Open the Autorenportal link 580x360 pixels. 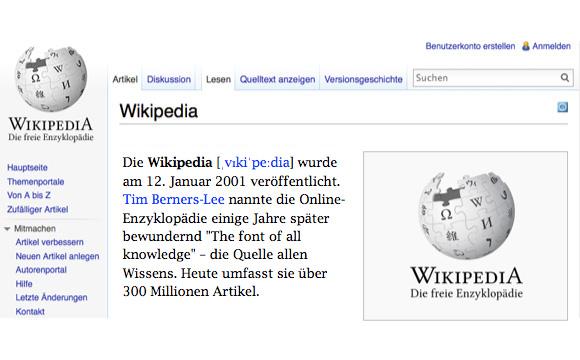tap(41, 270)
